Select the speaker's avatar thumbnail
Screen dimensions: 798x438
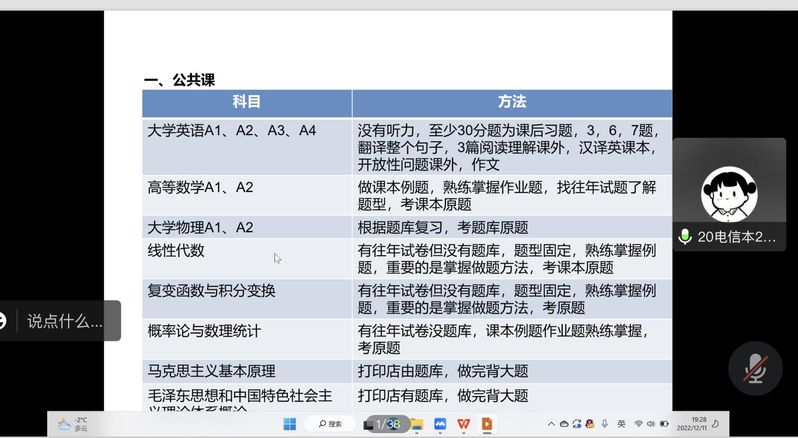729,192
